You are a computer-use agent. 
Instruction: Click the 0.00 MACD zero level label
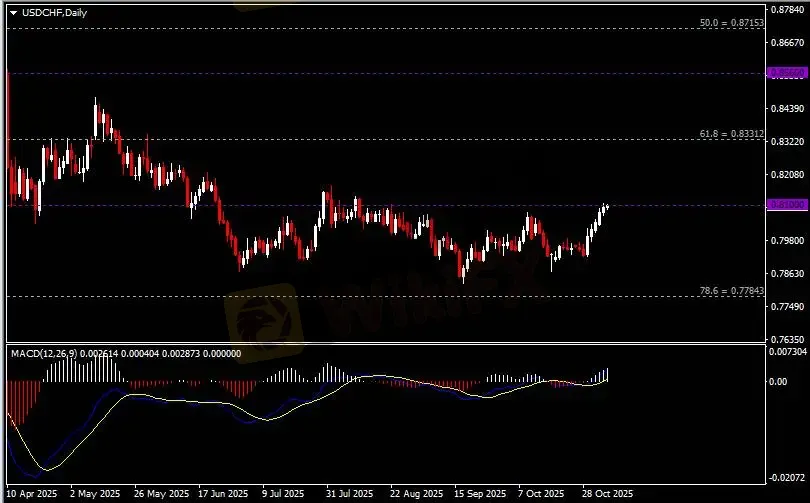(x=778, y=382)
